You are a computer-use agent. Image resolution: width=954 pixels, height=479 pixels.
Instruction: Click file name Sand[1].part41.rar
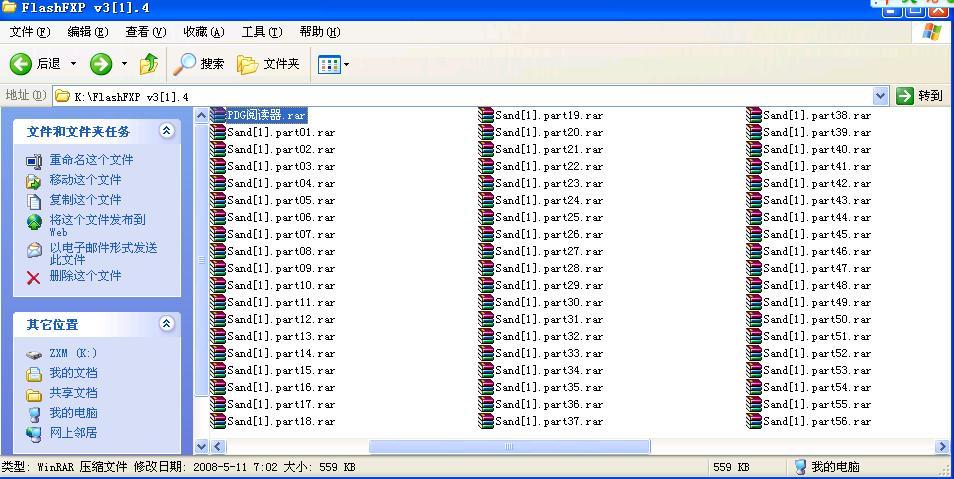click(818, 167)
